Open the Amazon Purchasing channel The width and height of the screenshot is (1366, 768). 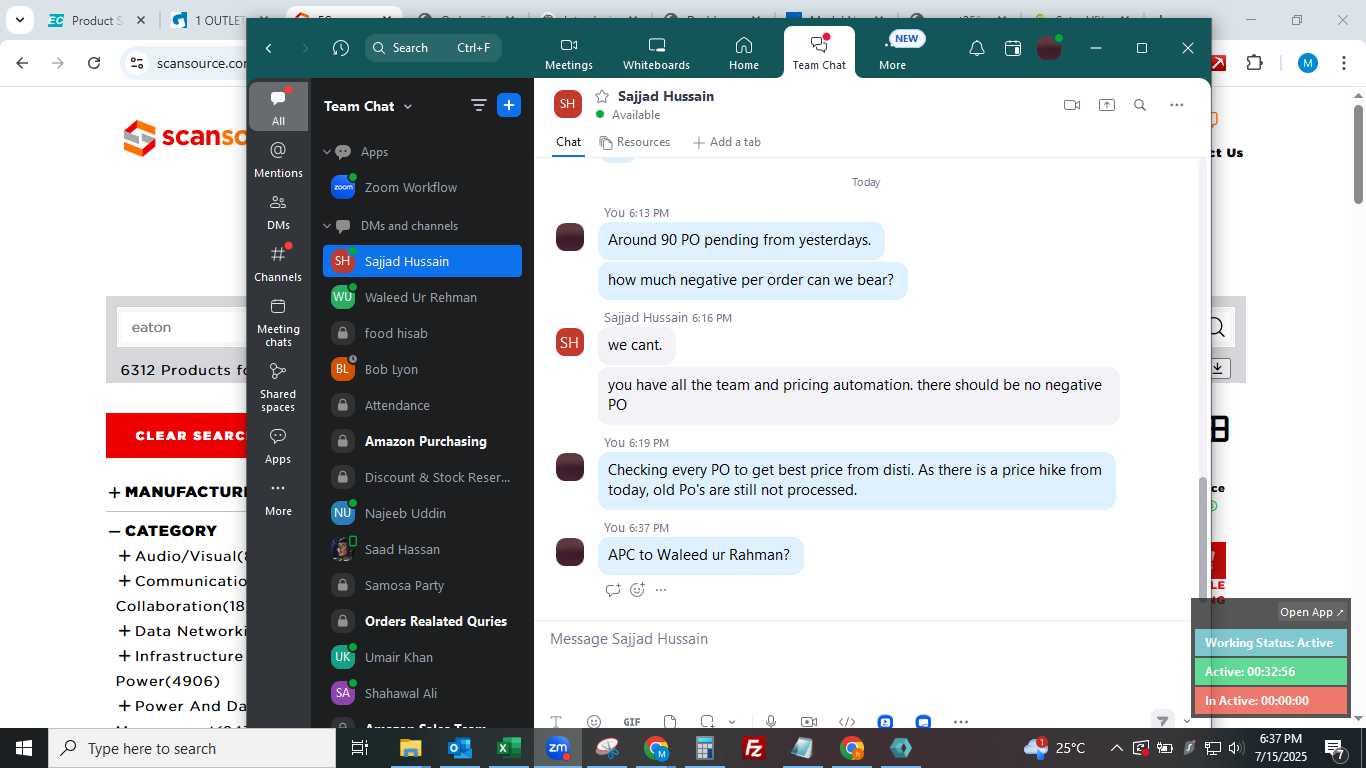click(422, 441)
